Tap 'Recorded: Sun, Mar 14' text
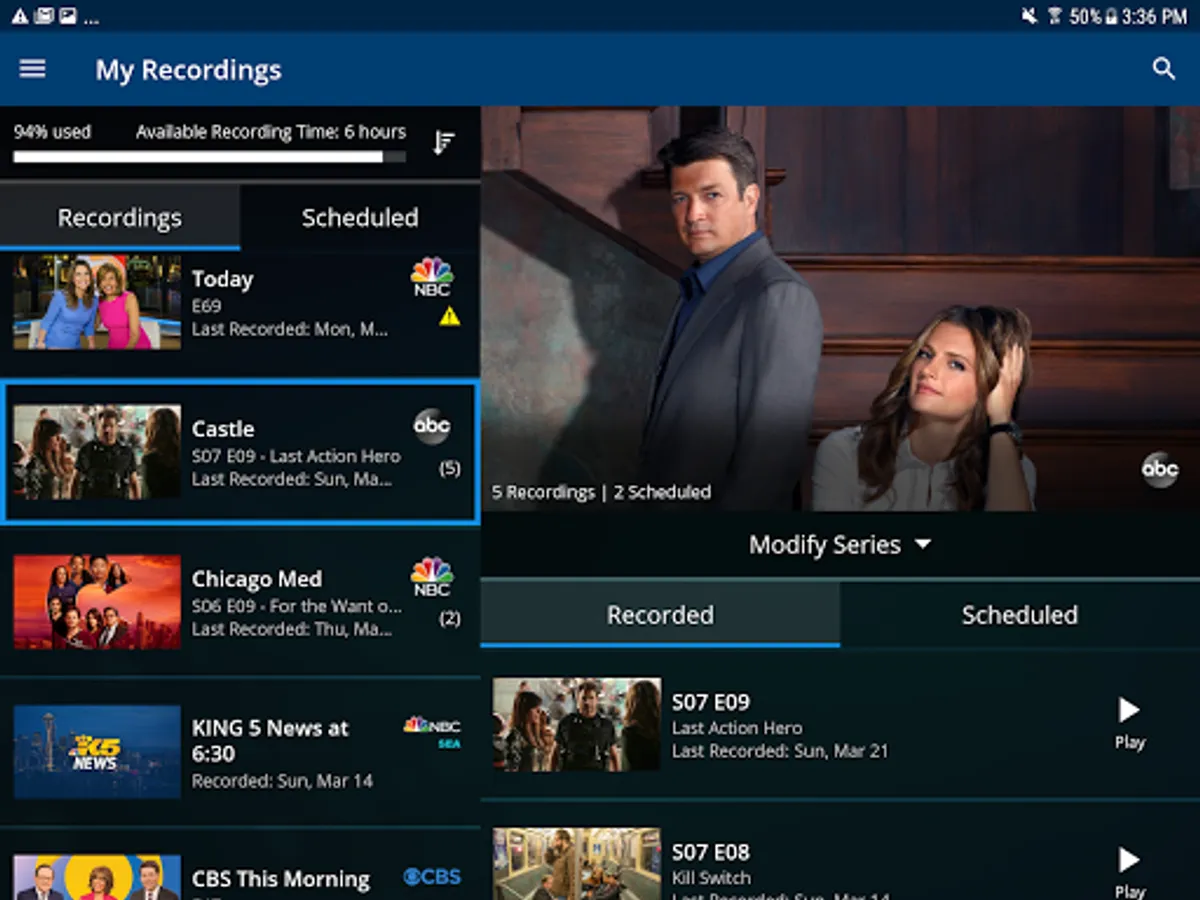1200x900 pixels. coord(282,781)
